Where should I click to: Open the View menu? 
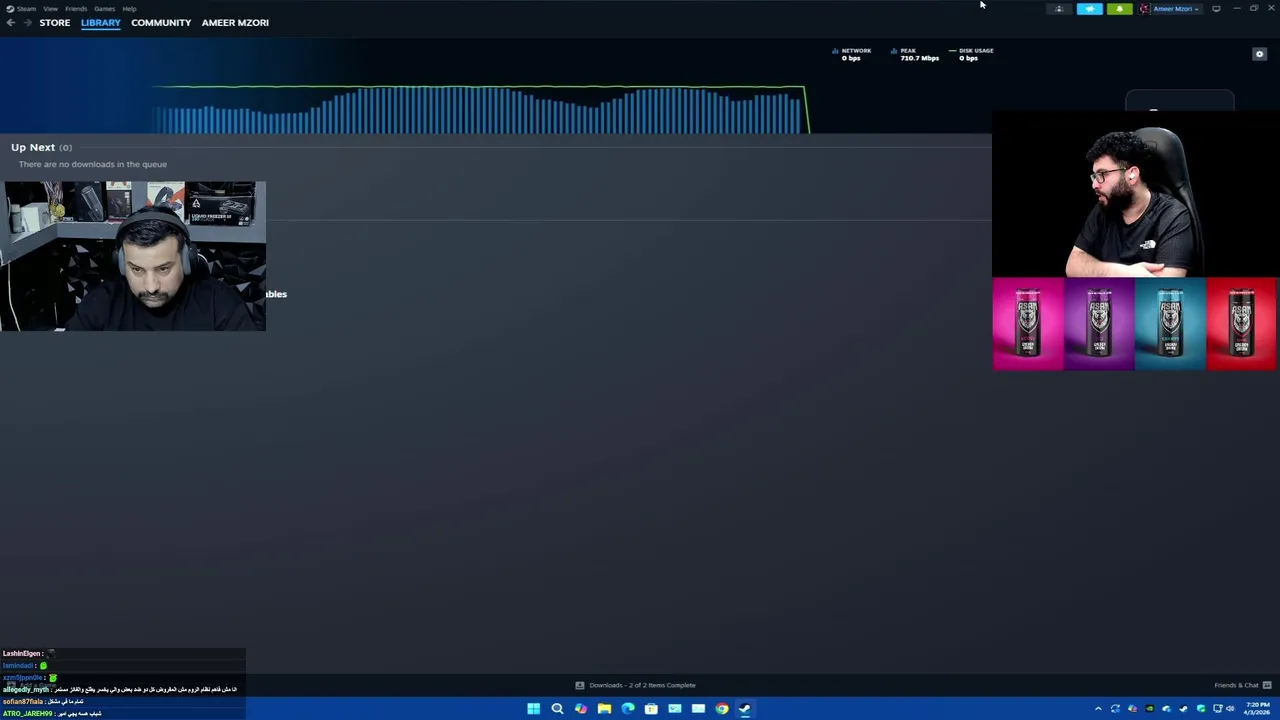pyautogui.click(x=50, y=9)
